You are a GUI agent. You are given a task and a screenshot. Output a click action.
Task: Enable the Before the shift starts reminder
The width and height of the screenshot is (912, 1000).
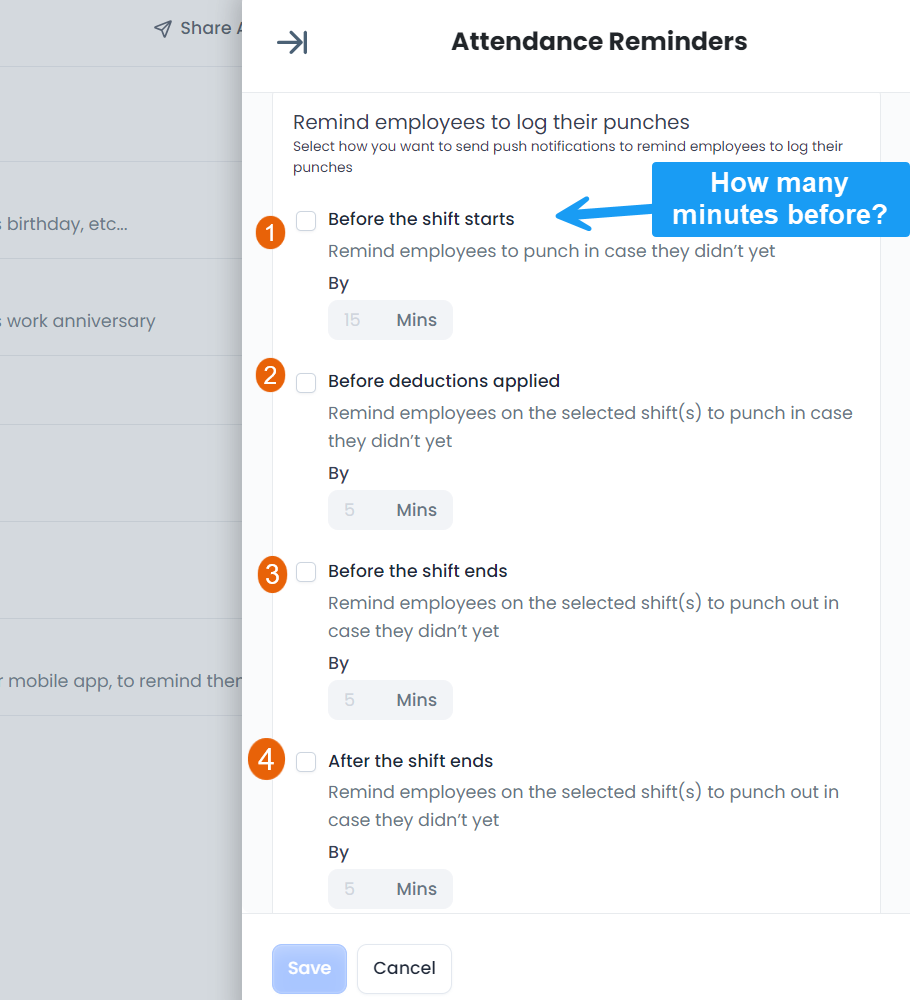[x=306, y=220]
